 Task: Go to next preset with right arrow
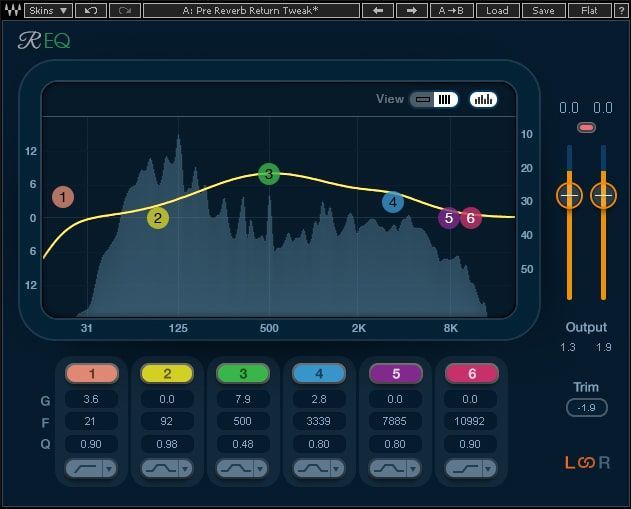412,10
